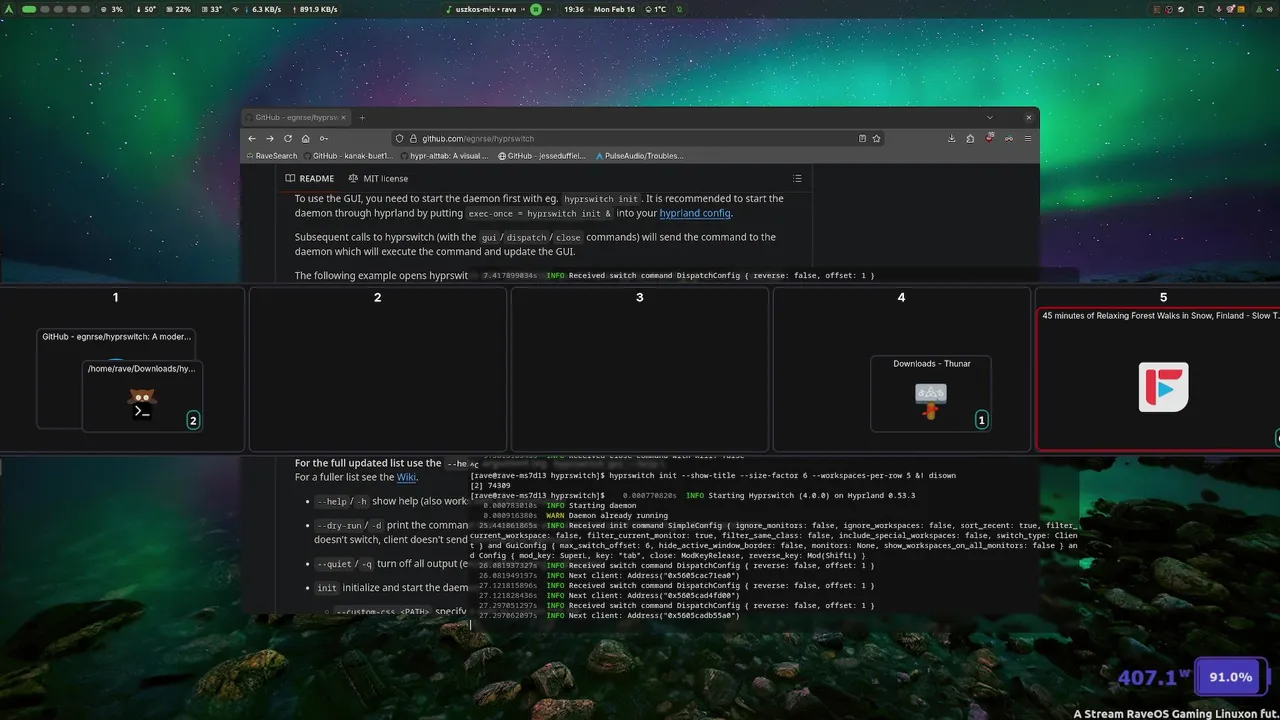Open the Wiki link in README
This screenshot has height=720, width=1280.
[406, 477]
